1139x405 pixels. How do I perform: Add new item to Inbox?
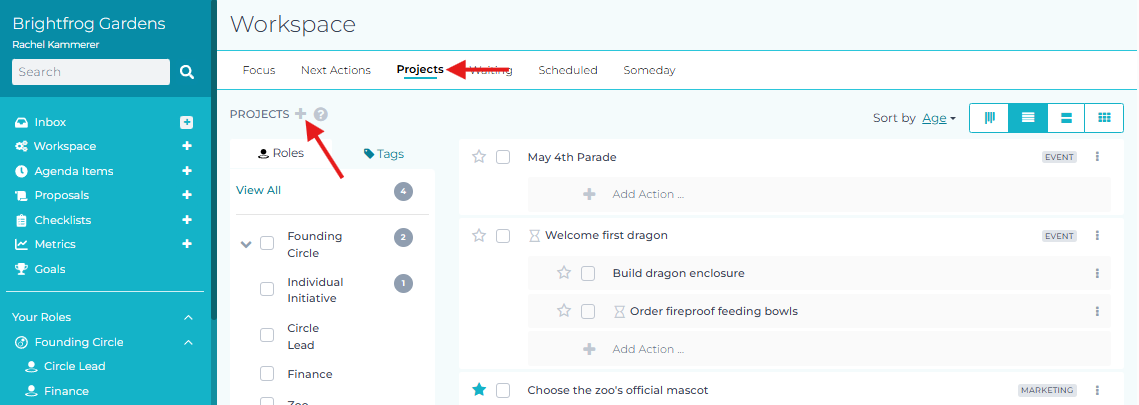(186, 122)
